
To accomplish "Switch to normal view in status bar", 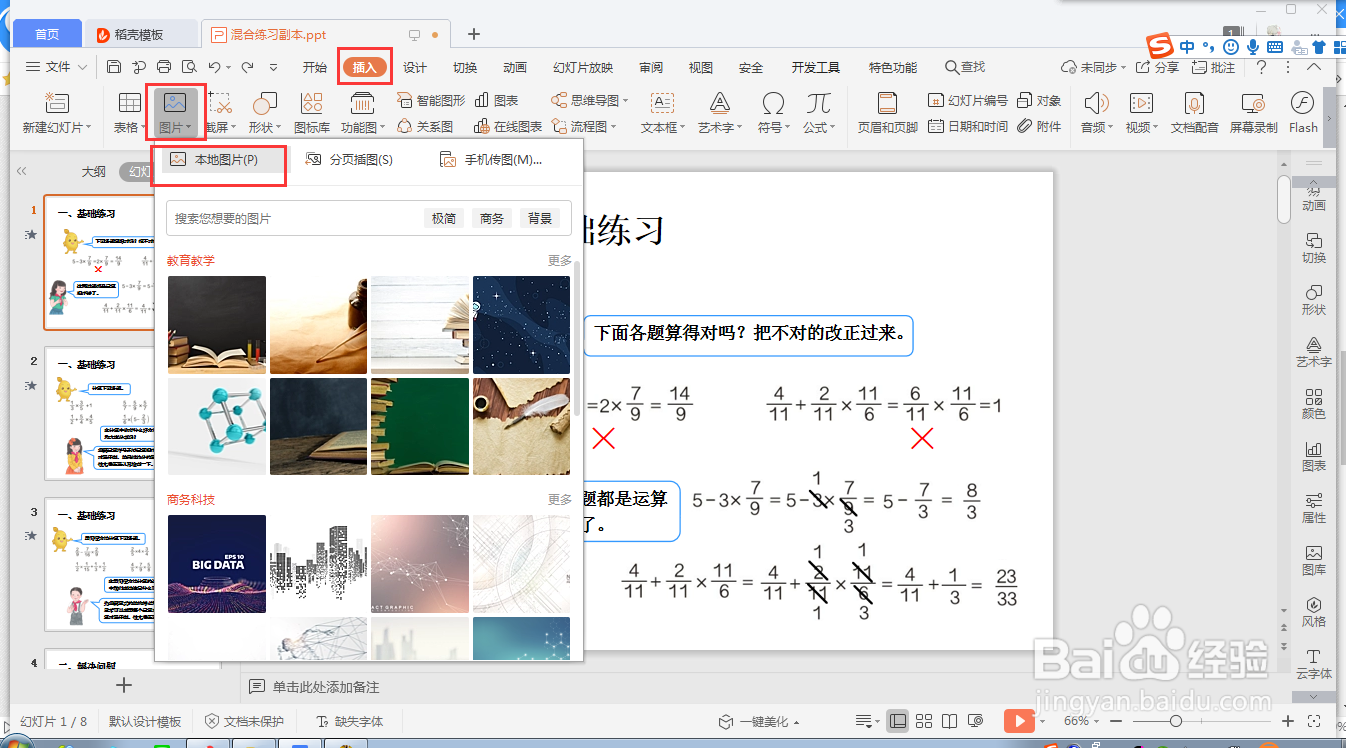I will 898,721.
